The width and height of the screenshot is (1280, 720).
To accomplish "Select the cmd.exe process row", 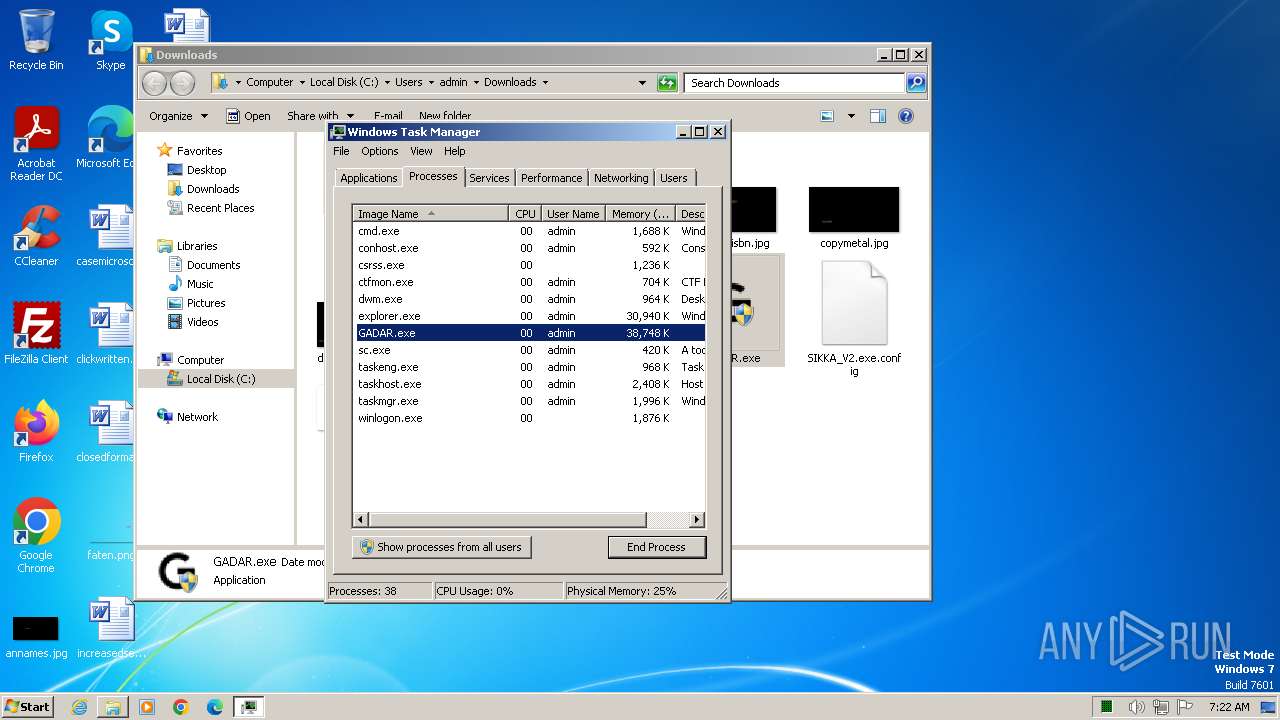I will click(531, 231).
